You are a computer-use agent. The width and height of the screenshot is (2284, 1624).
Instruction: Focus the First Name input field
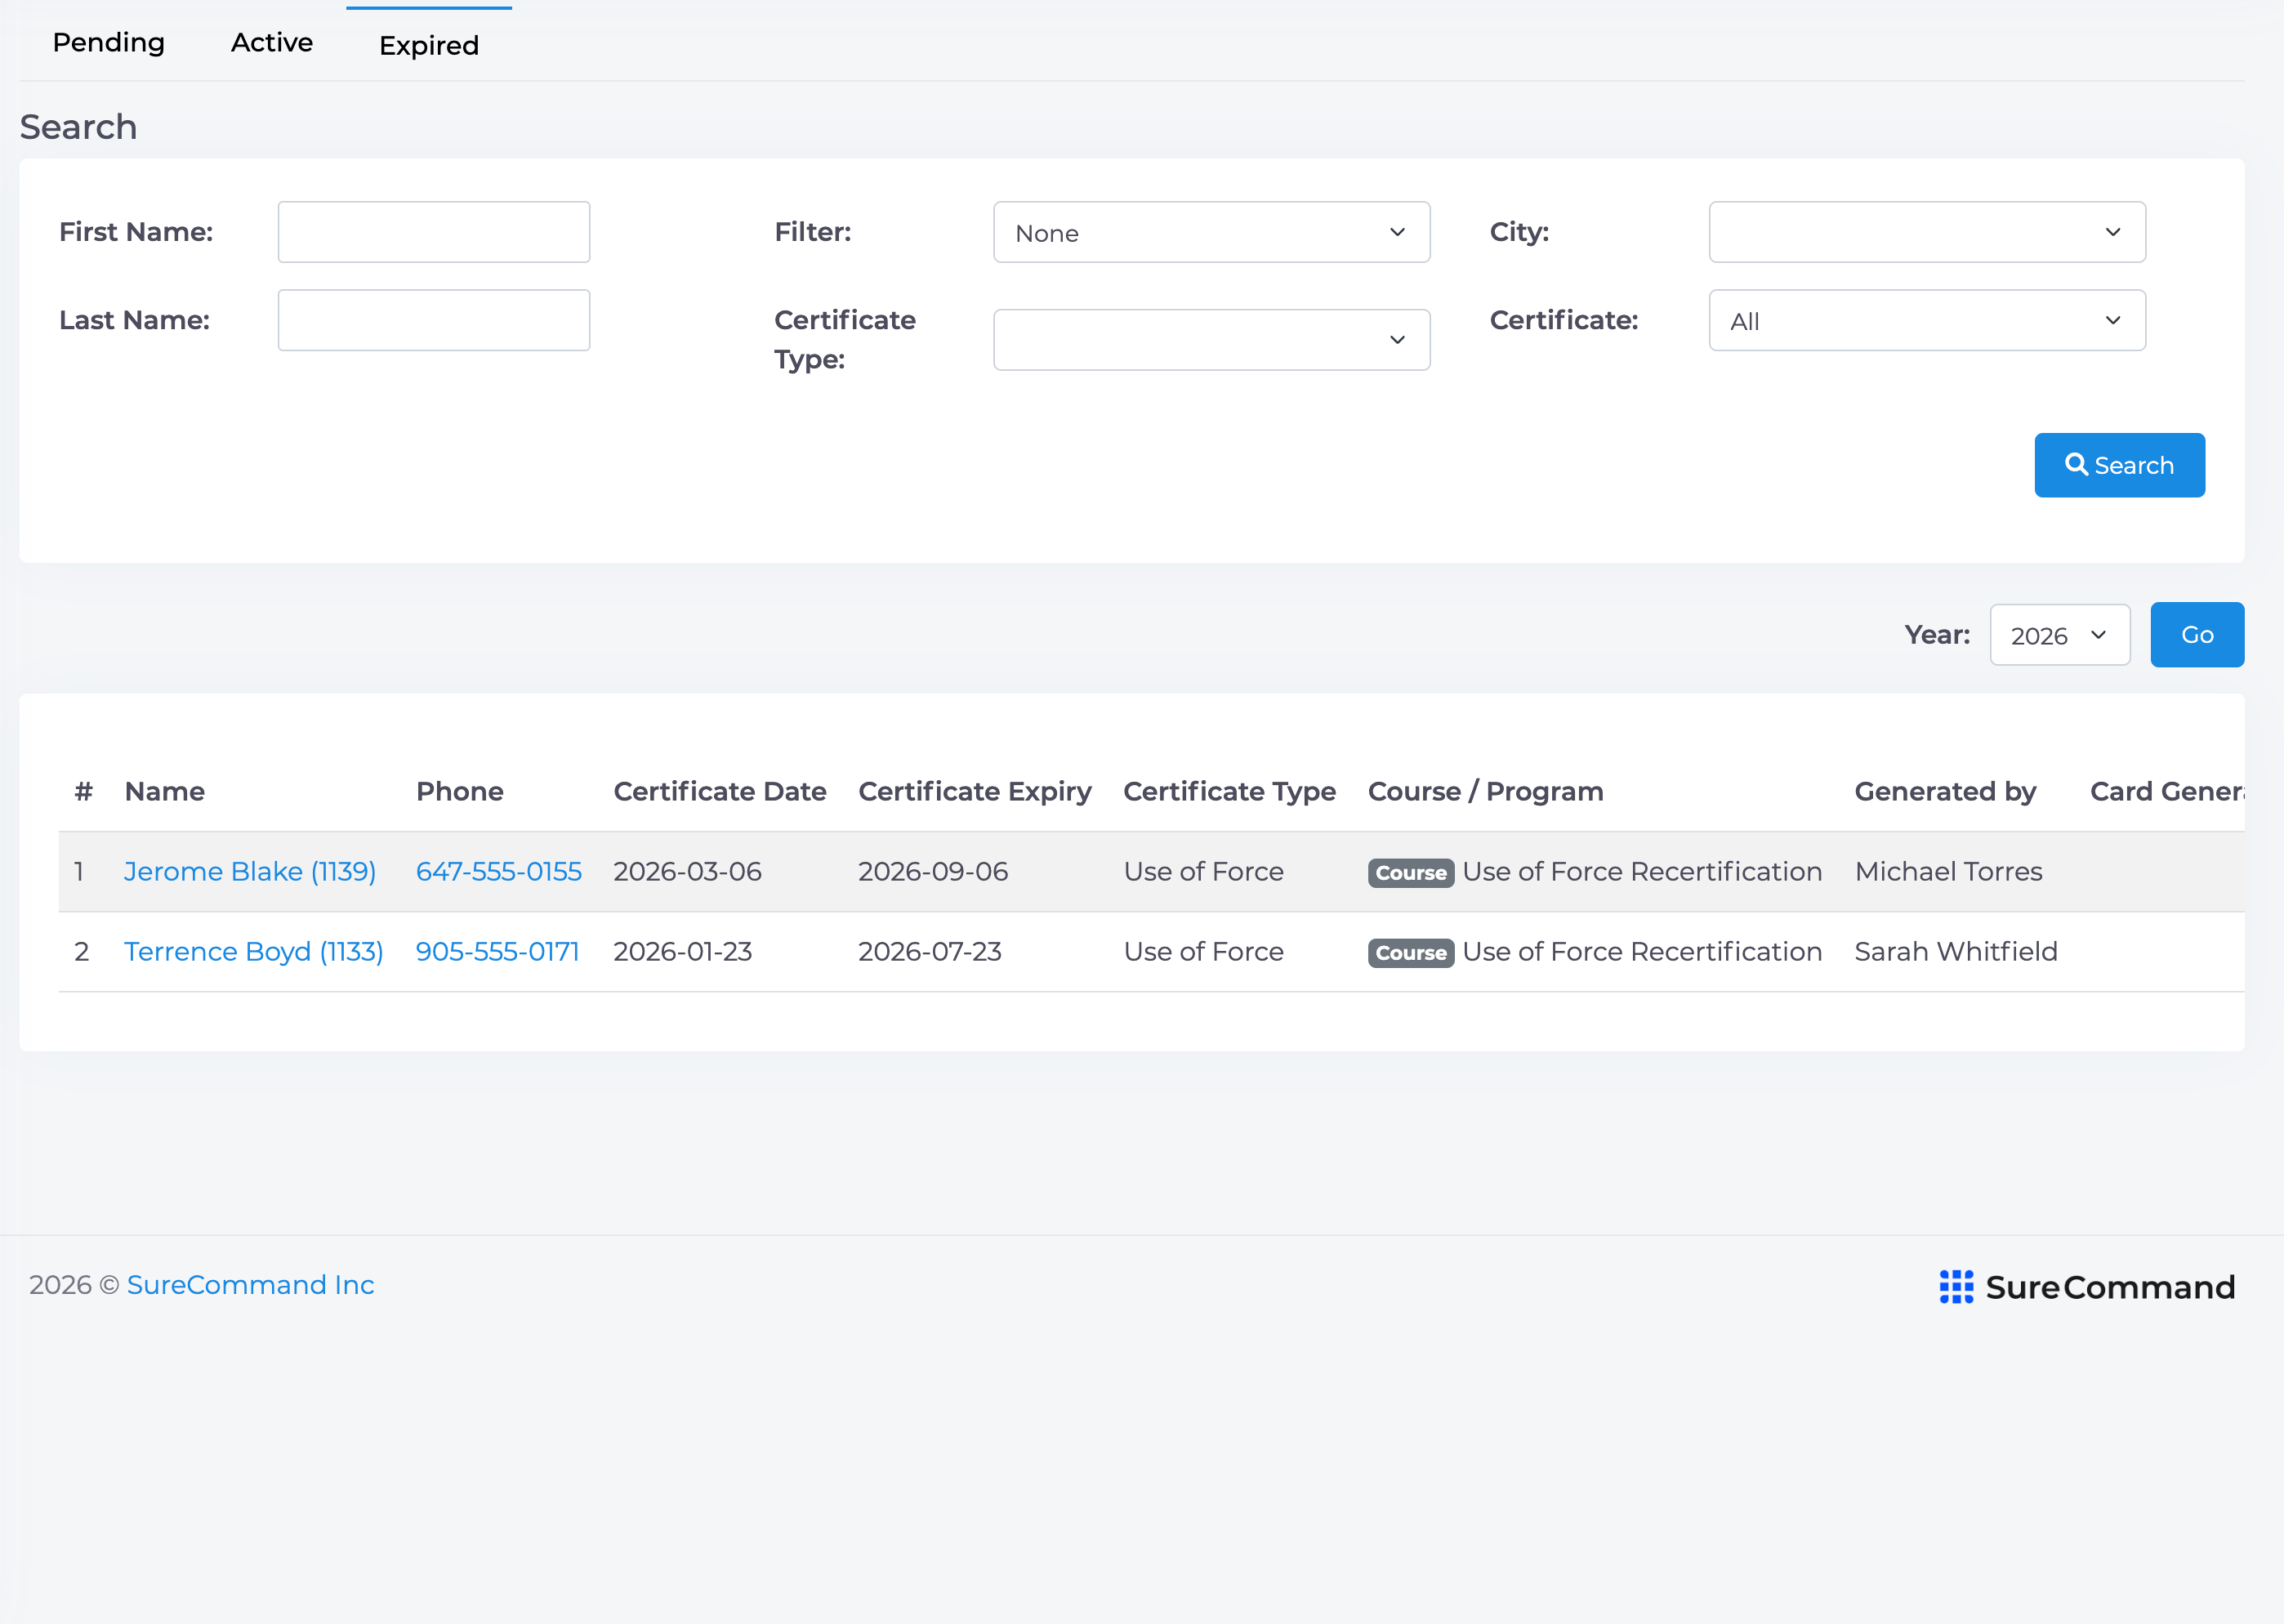point(434,232)
